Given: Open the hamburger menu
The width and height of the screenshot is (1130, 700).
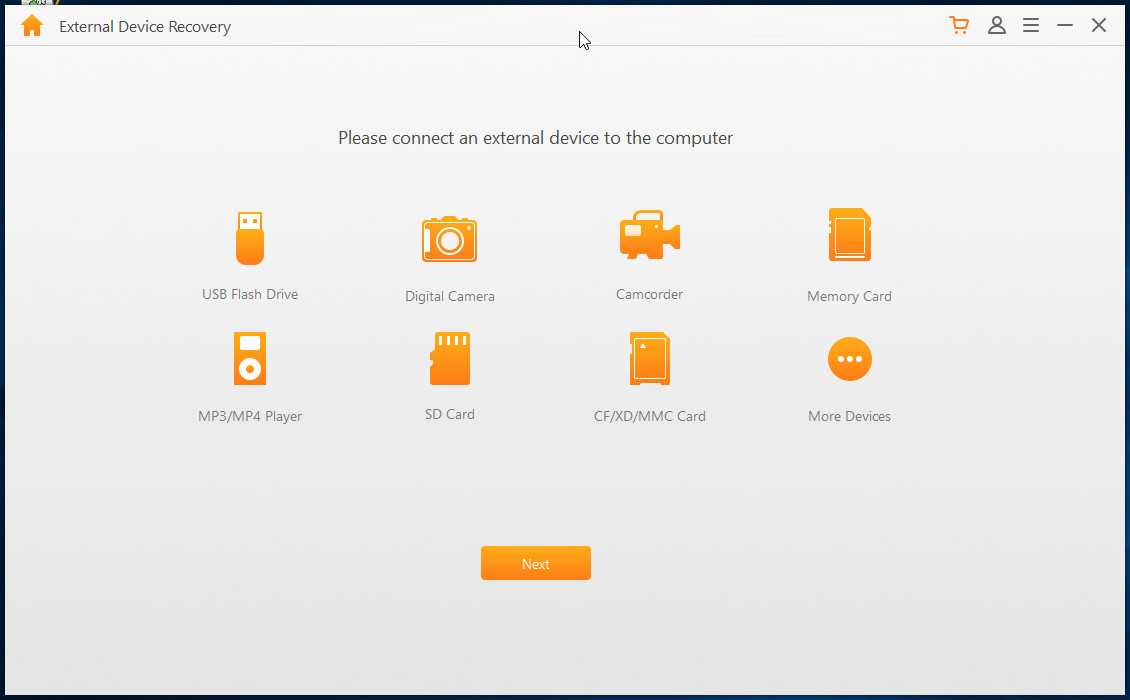Looking at the screenshot, I should point(1031,26).
